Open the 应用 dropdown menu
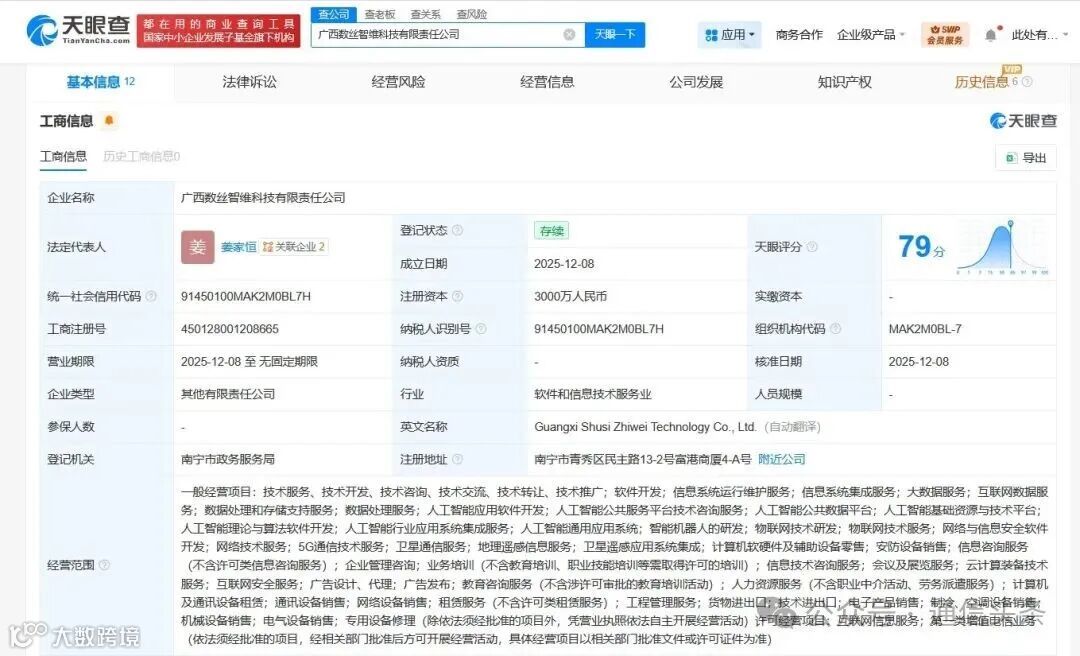 [729, 34]
